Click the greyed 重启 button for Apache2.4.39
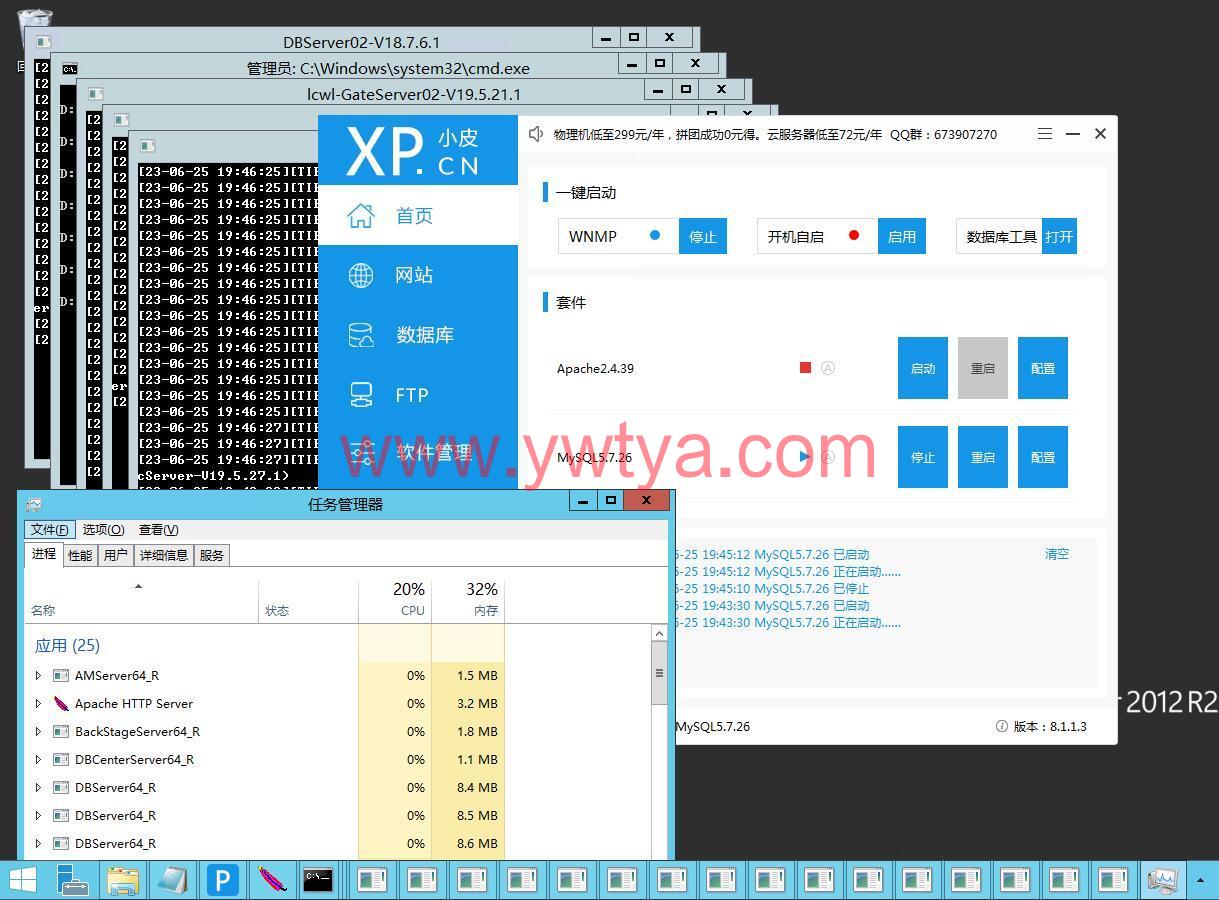This screenshot has width=1219, height=900. (x=983, y=368)
